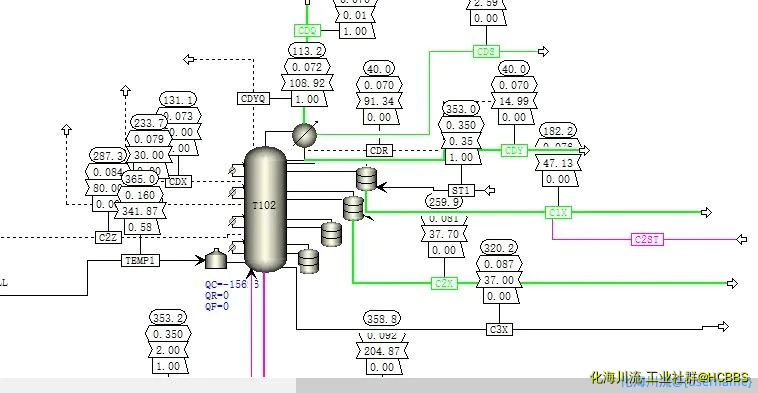Select the CDY stream label

(514, 150)
